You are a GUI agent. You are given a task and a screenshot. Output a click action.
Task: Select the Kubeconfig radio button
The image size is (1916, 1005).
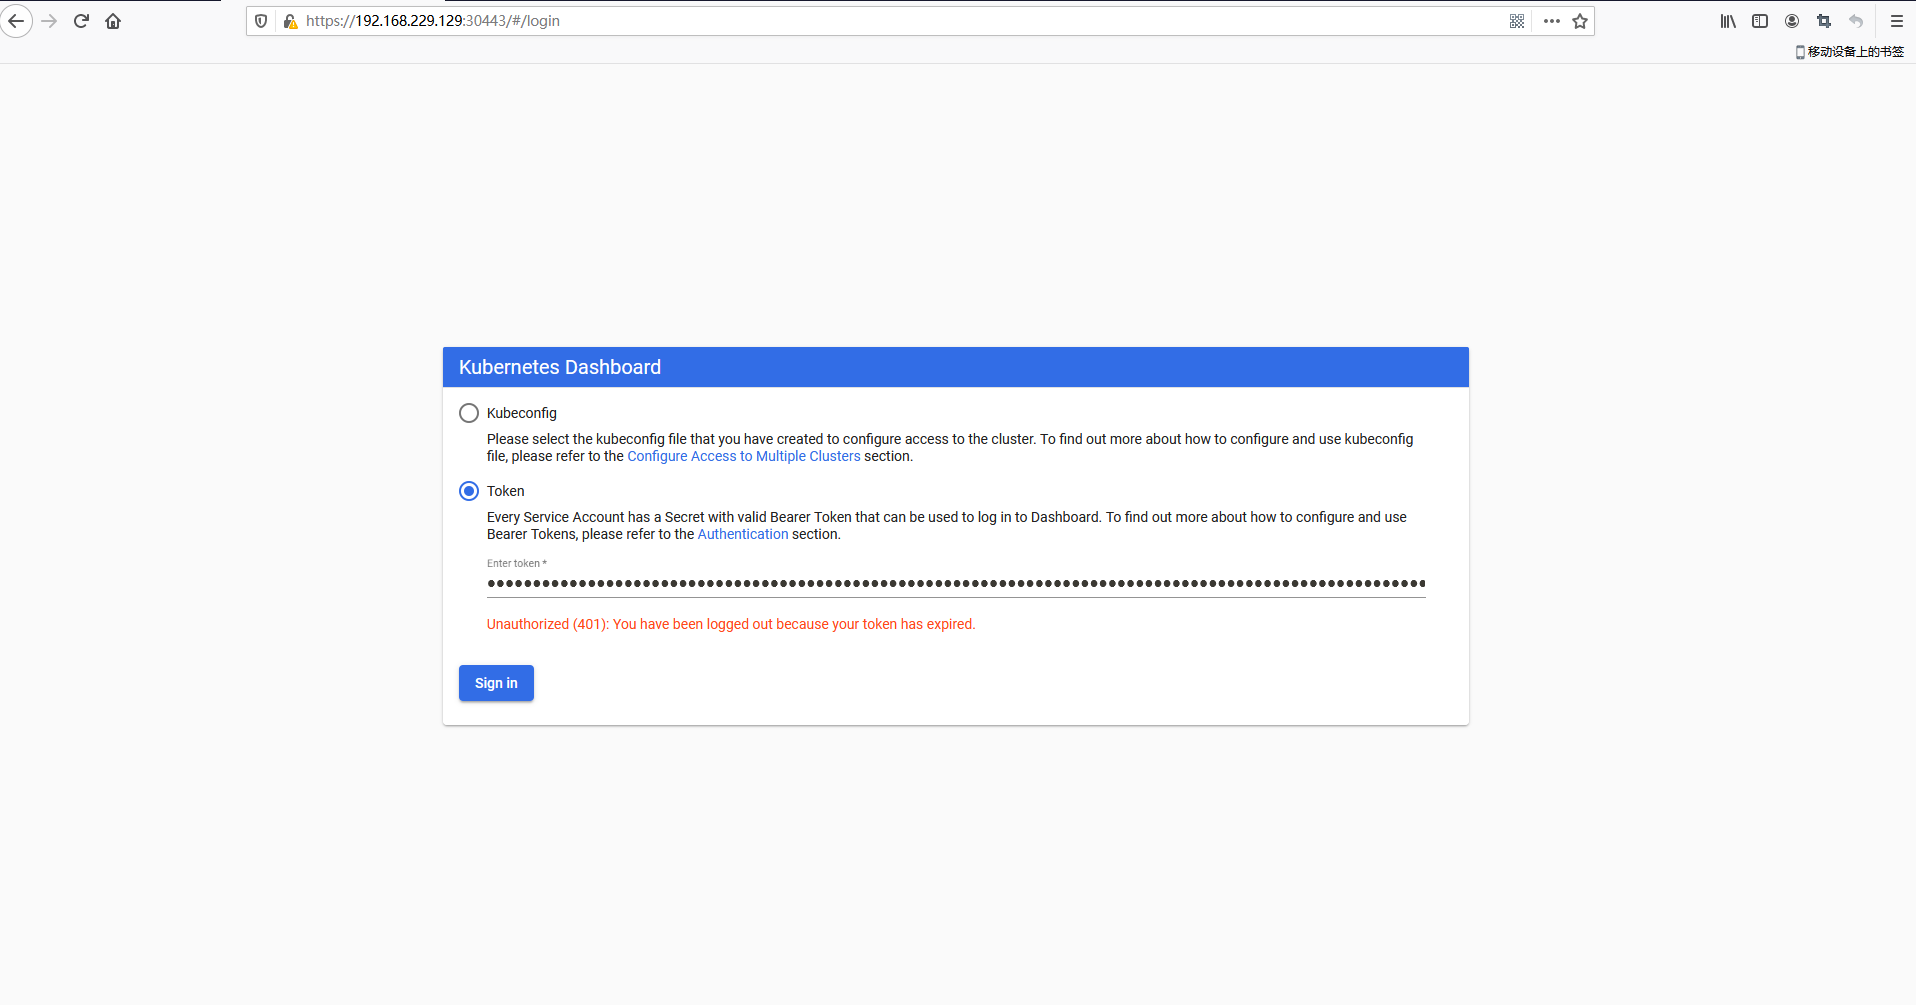click(469, 413)
